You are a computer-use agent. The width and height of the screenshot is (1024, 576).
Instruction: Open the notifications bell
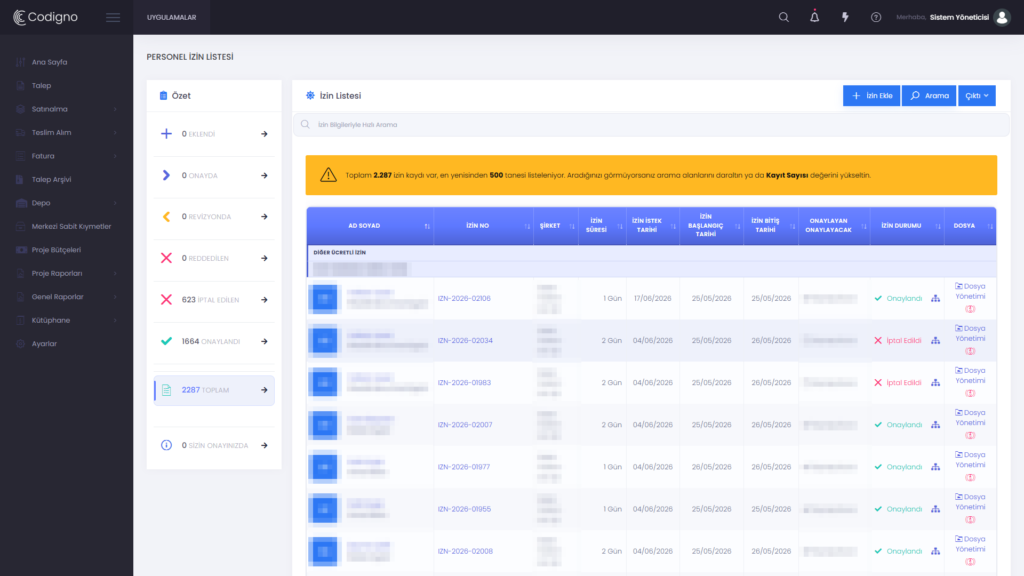tap(814, 17)
